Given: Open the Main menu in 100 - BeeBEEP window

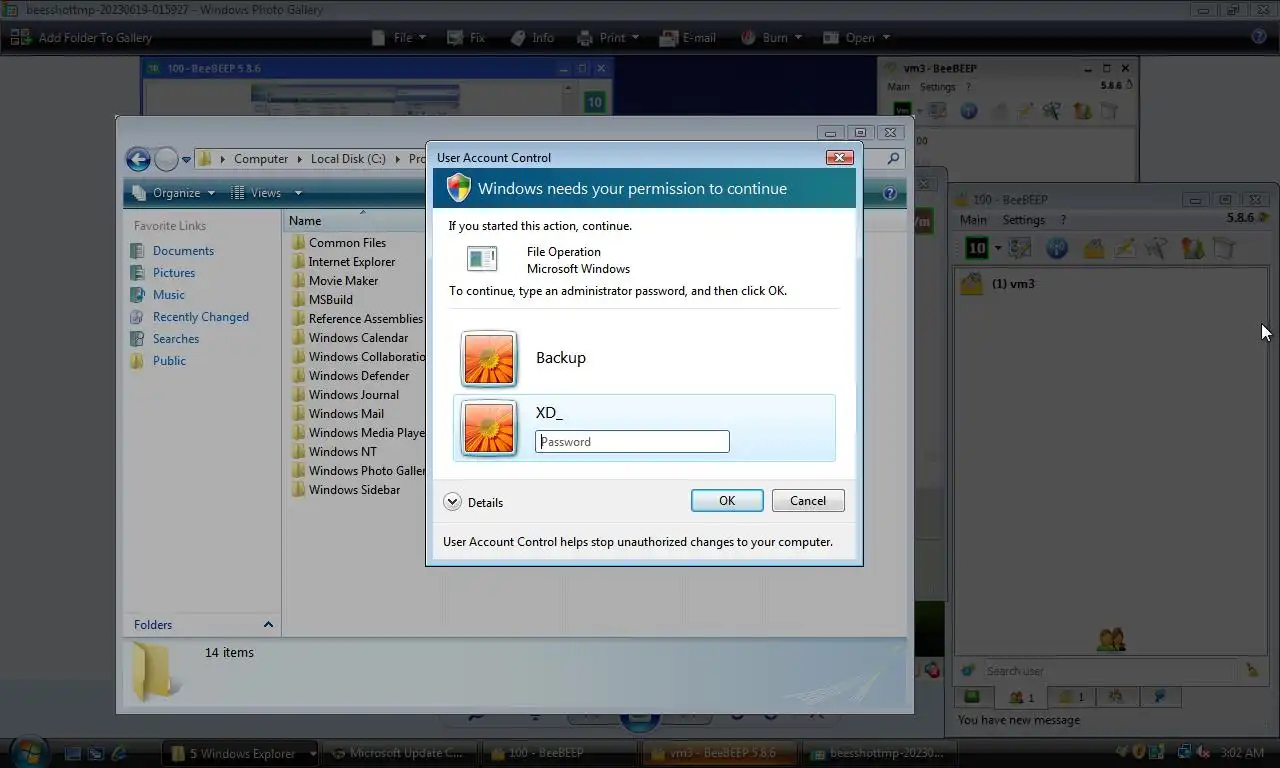Looking at the screenshot, I should tap(973, 220).
